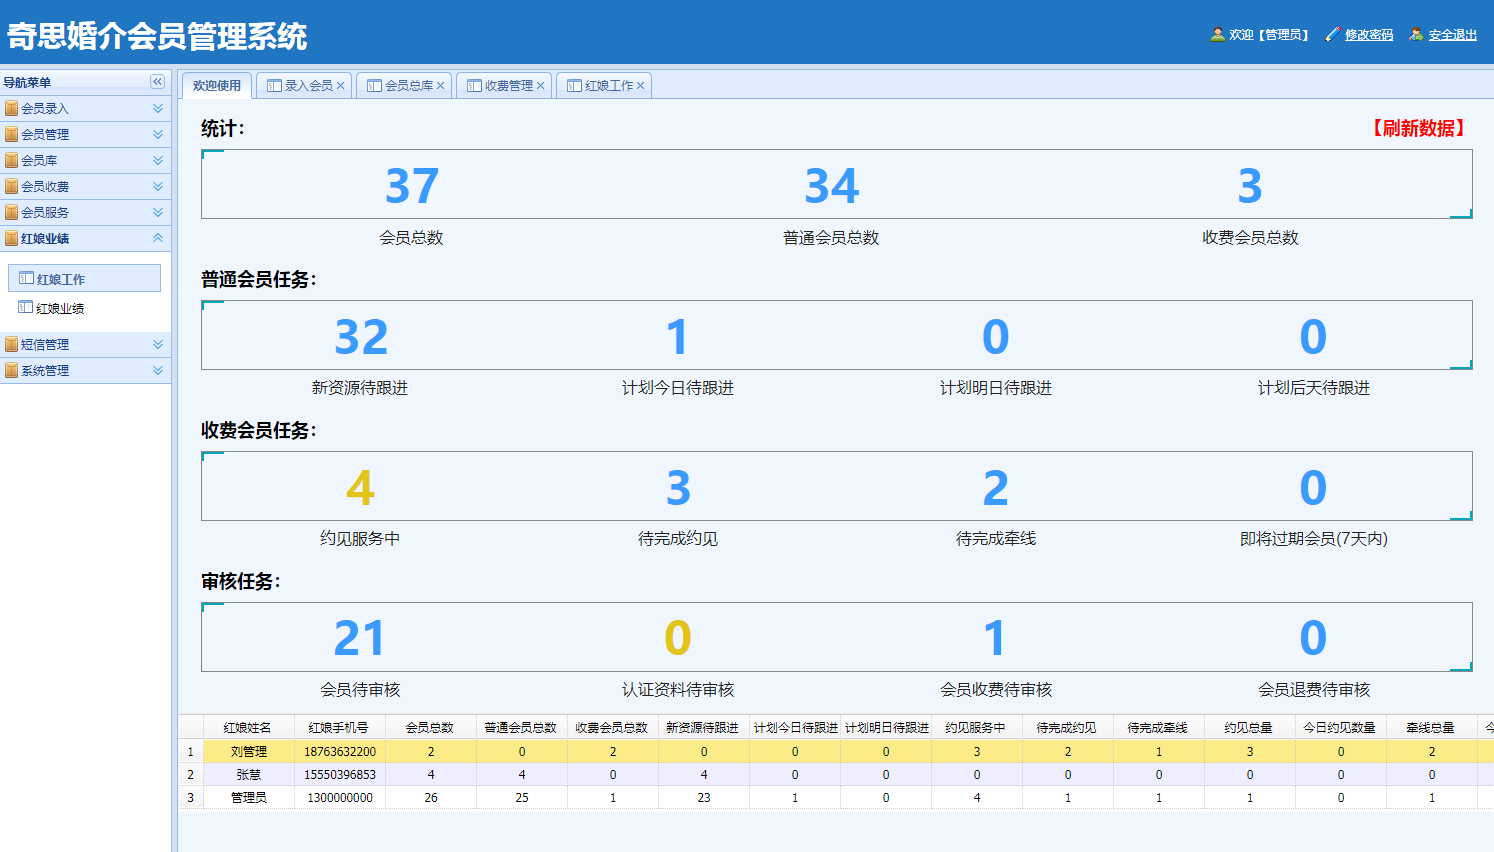Viewport: 1494px width, 852px height.
Task: Close the 收费管理 tab
Action: [541, 86]
